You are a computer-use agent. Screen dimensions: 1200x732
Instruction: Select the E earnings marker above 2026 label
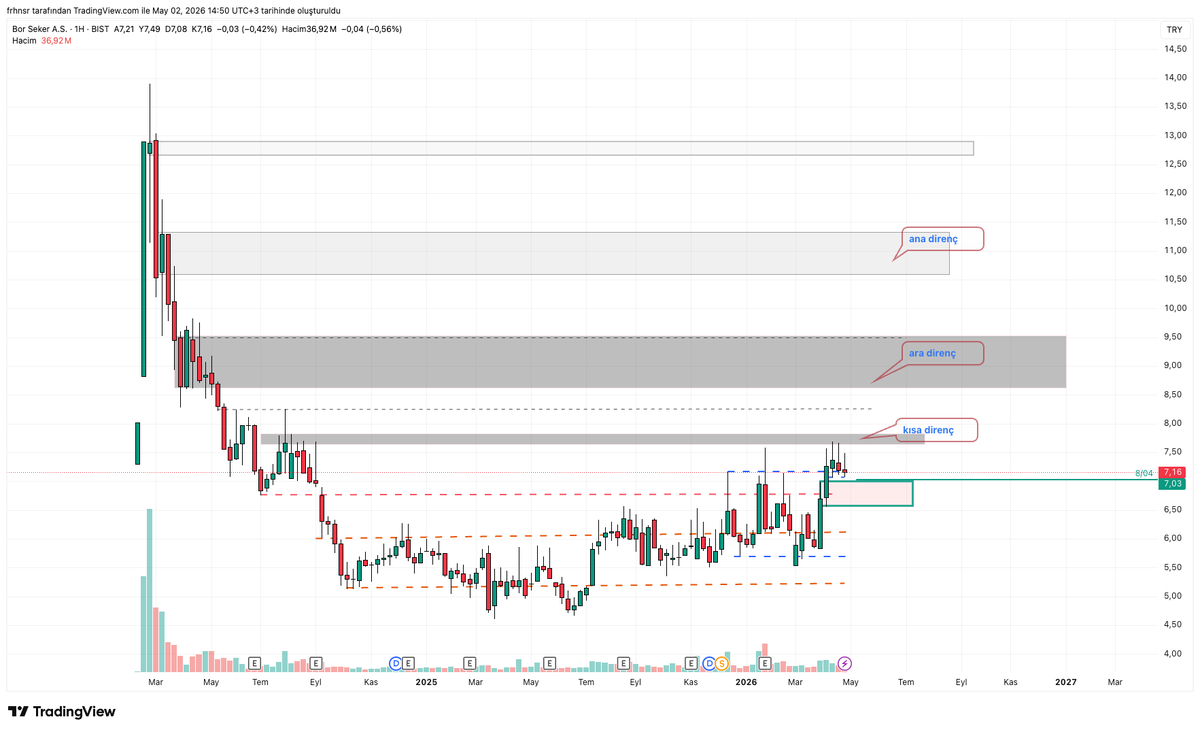pos(766,663)
